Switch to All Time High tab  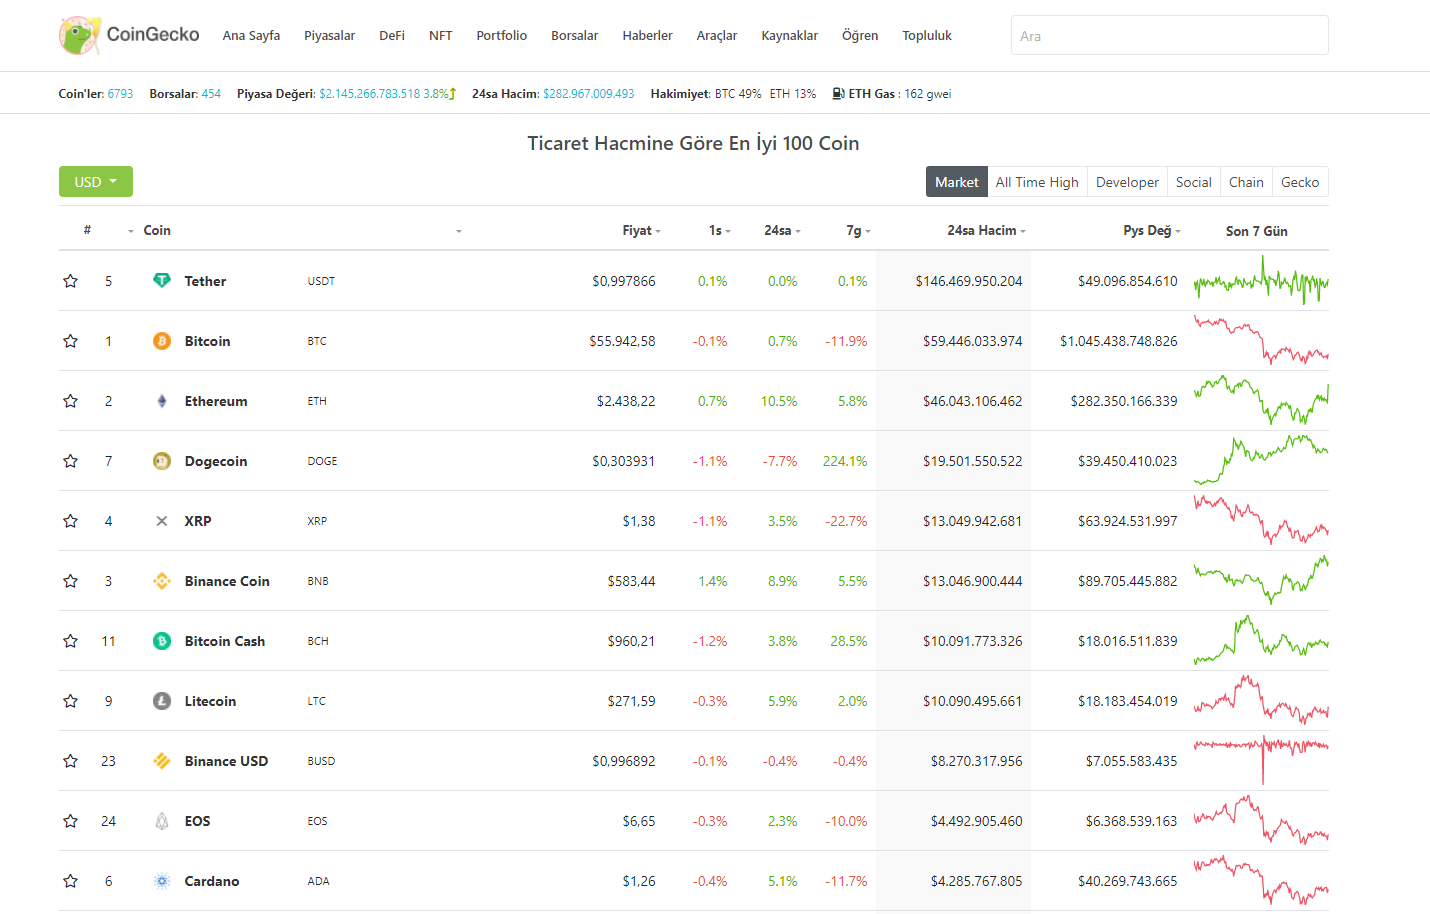1037,182
